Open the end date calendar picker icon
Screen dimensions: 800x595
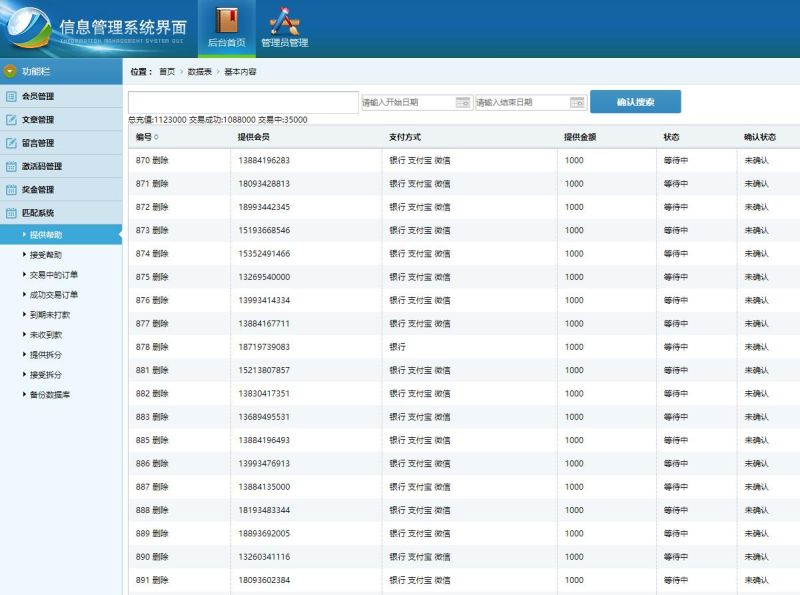coord(577,101)
